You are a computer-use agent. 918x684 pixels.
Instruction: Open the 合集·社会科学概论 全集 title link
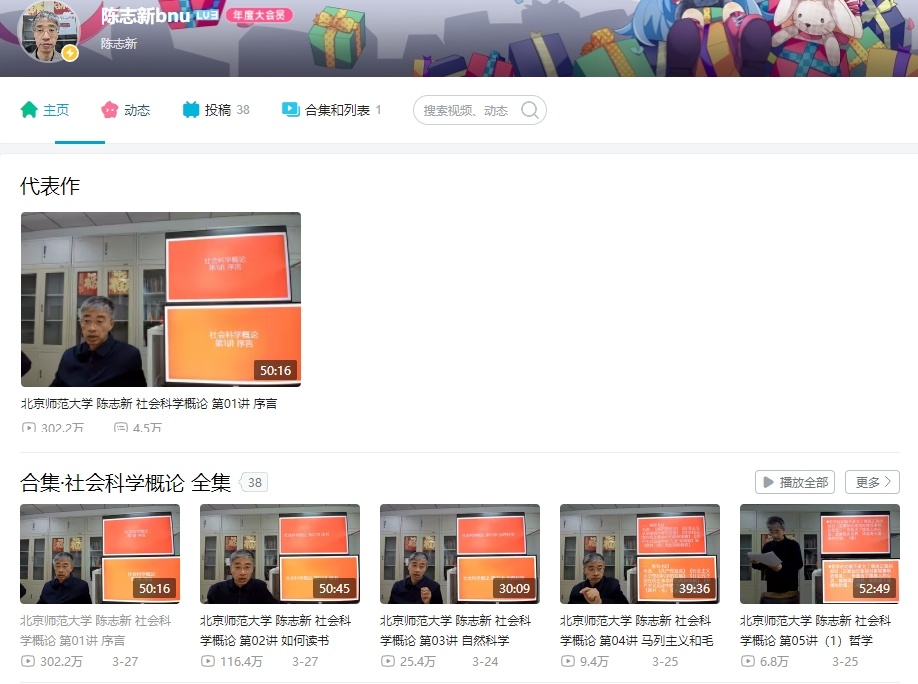[x=125, y=483]
